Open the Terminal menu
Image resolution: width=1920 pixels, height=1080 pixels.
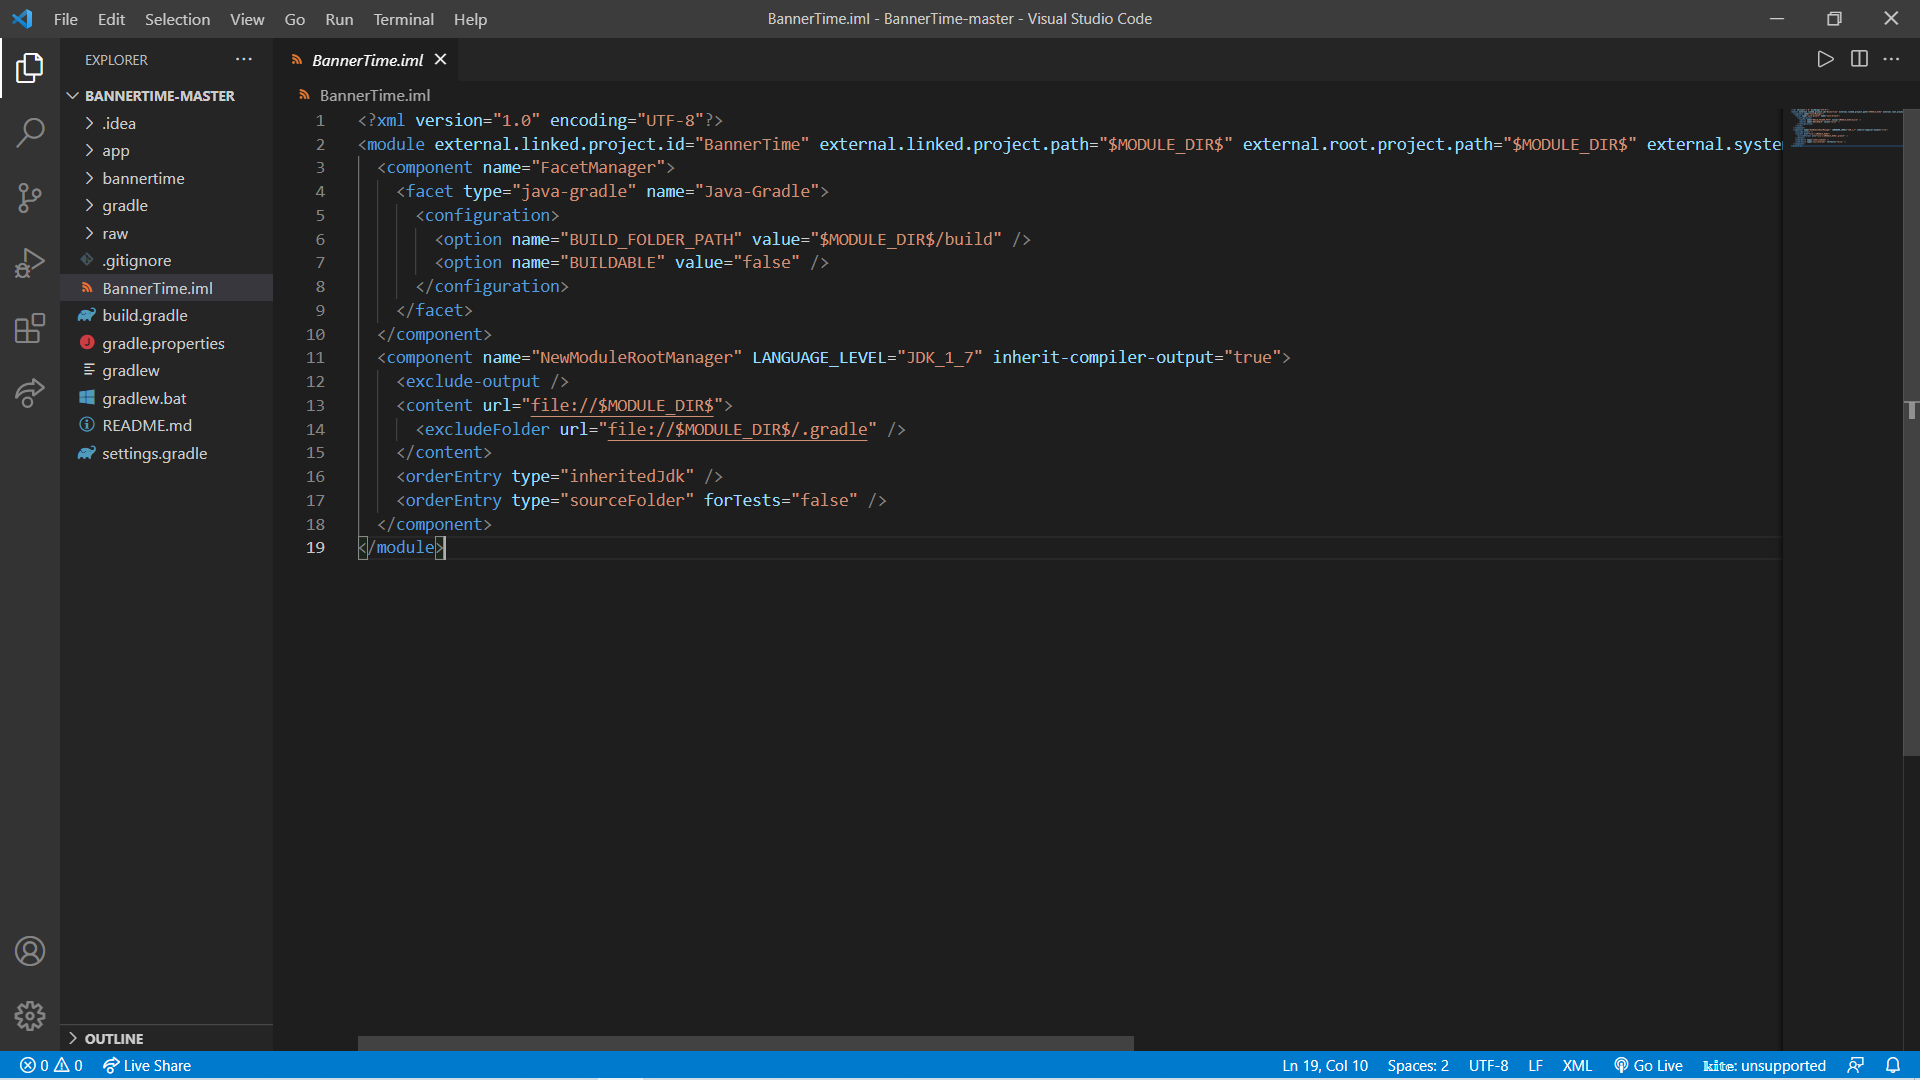coord(403,19)
